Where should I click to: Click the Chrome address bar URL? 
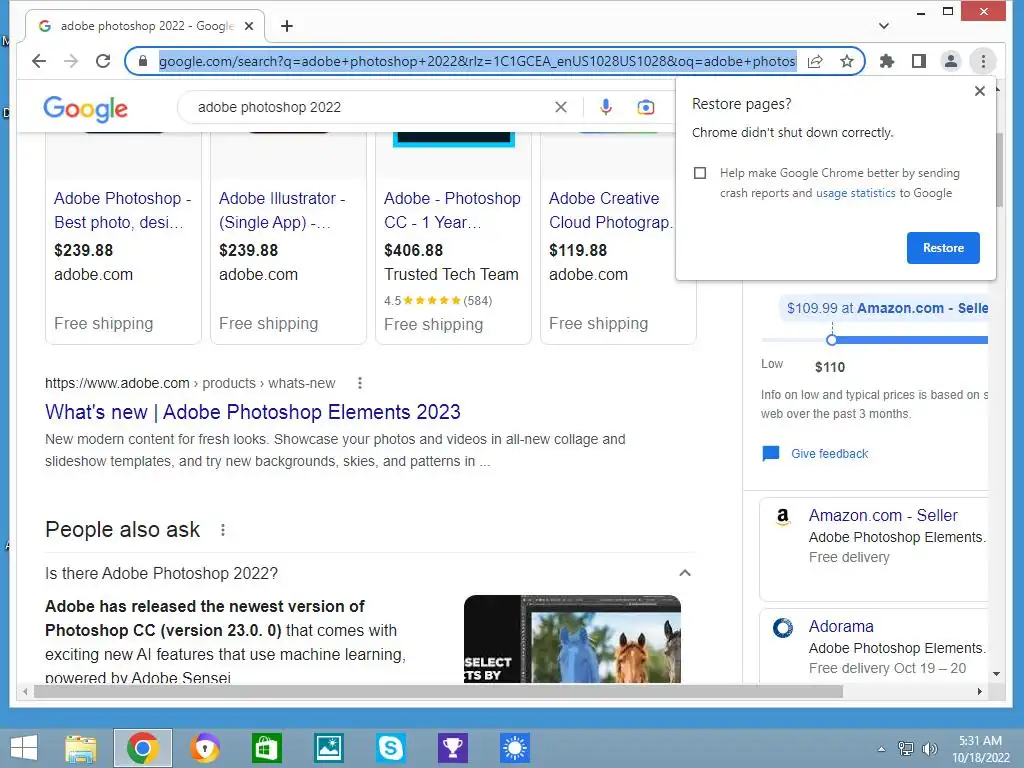coord(477,61)
